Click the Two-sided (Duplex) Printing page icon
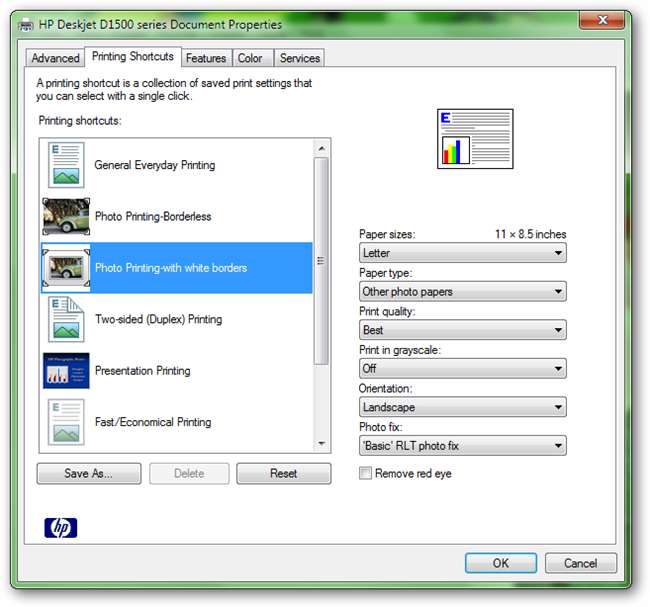Image resolution: width=650 pixels, height=607 pixels. pyautogui.click(x=66, y=319)
